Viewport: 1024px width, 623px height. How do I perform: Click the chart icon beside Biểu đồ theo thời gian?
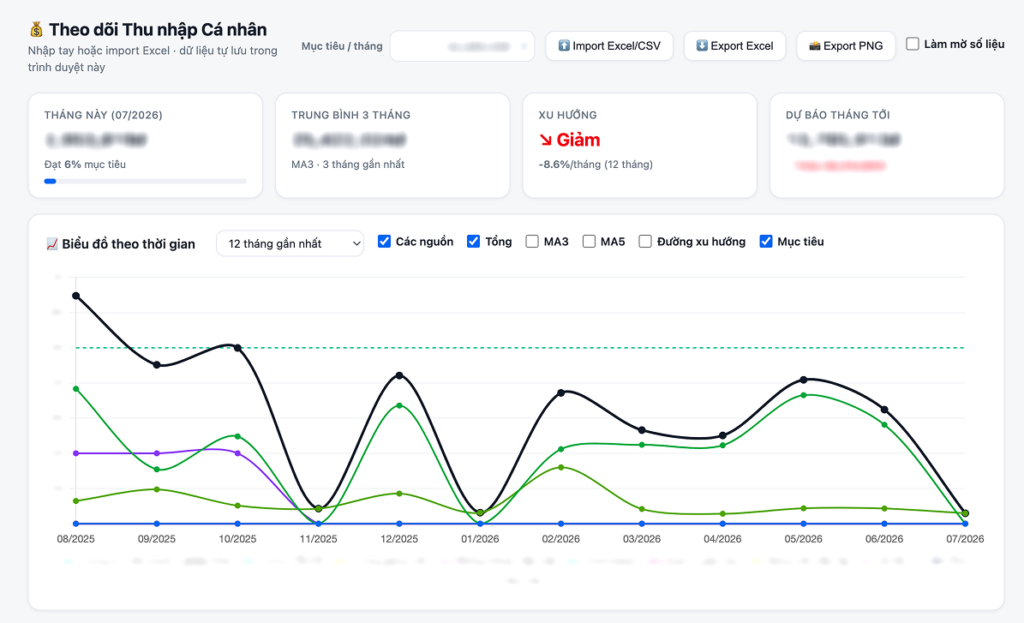point(52,244)
